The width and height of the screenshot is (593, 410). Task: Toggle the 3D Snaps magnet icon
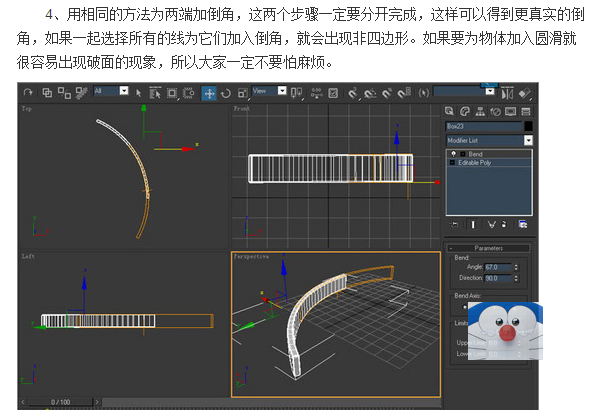click(353, 93)
